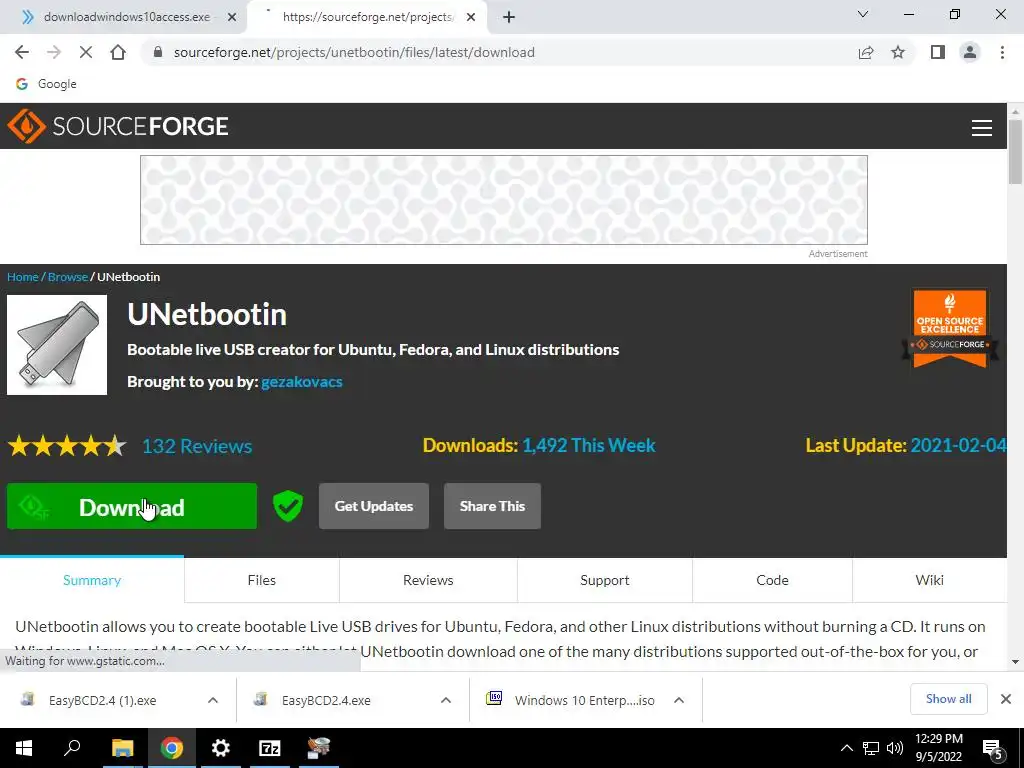Select the Summary tab
Screen dimensions: 1024x768
coord(92,580)
